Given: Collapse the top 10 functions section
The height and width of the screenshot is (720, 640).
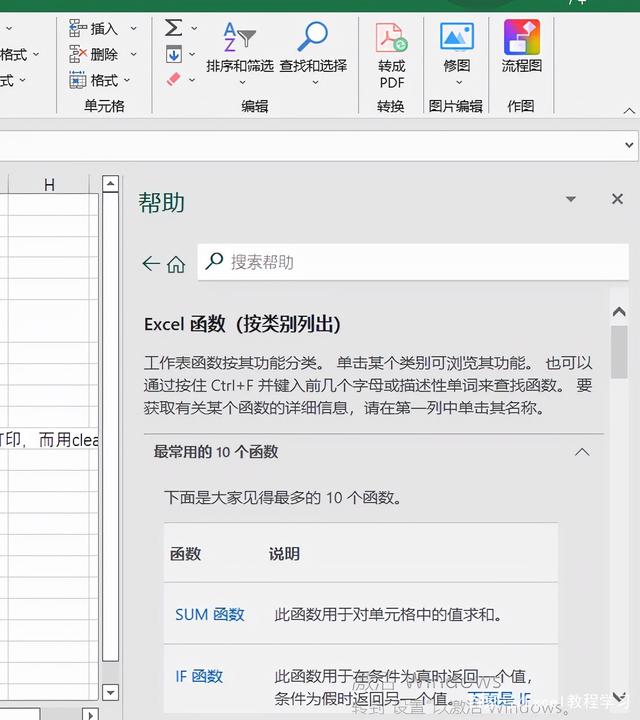Looking at the screenshot, I should pos(582,452).
